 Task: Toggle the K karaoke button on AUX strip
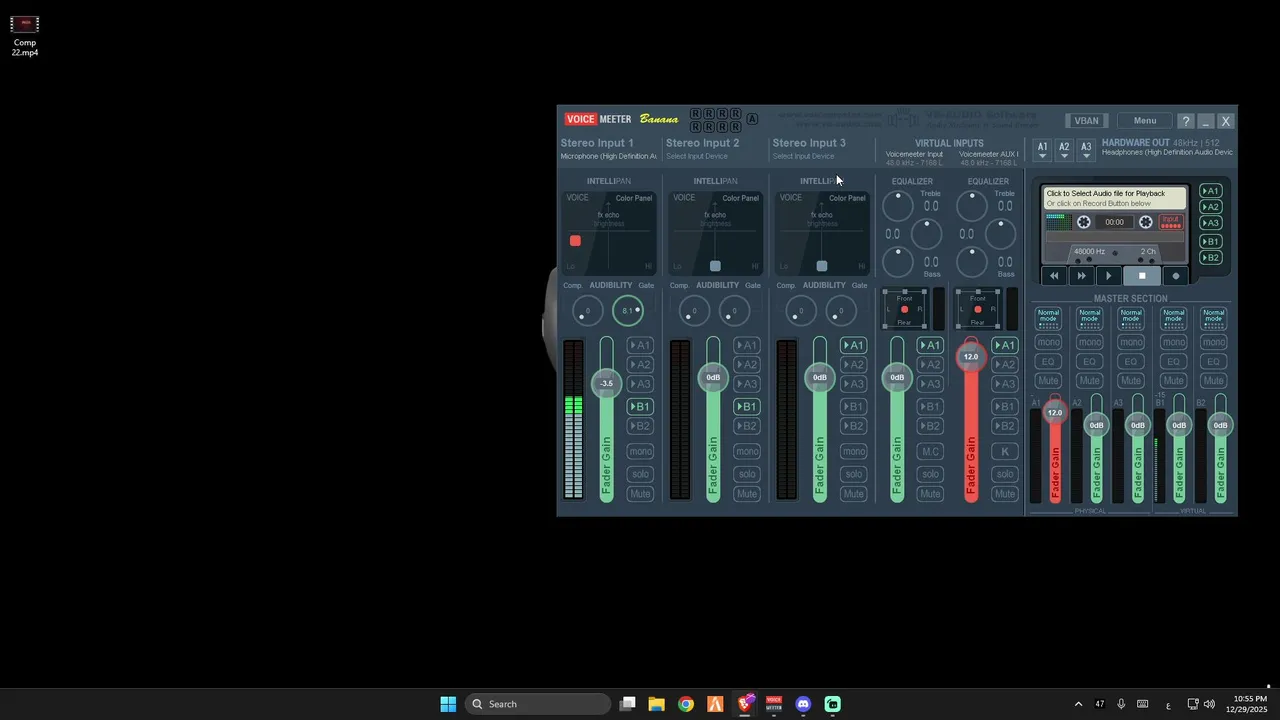(x=1005, y=451)
